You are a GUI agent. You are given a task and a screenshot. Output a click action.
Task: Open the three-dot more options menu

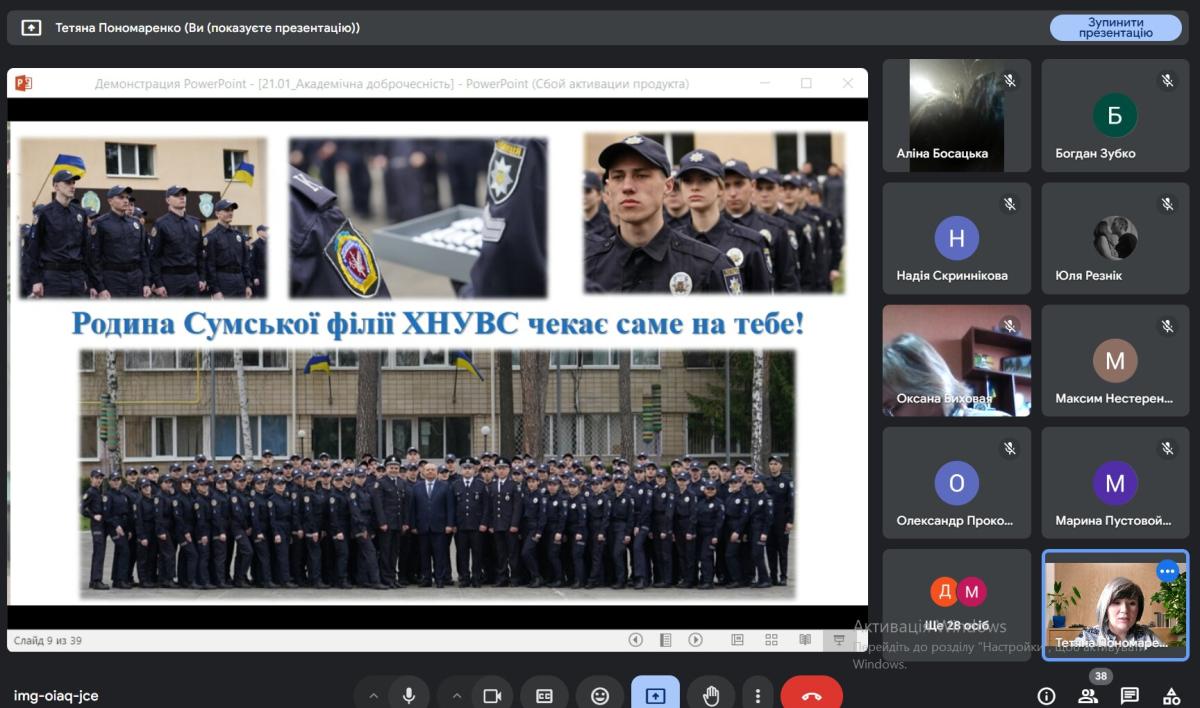click(x=758, y=696)
